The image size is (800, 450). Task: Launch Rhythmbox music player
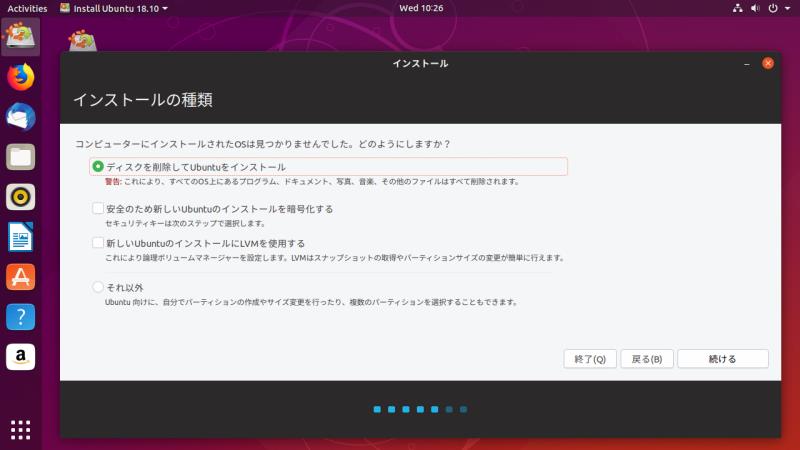20,197
